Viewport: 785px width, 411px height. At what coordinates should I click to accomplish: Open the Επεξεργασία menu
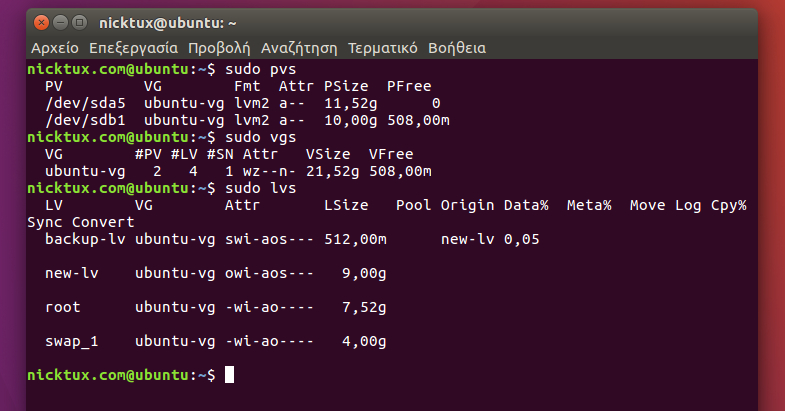tap(133, 47)
